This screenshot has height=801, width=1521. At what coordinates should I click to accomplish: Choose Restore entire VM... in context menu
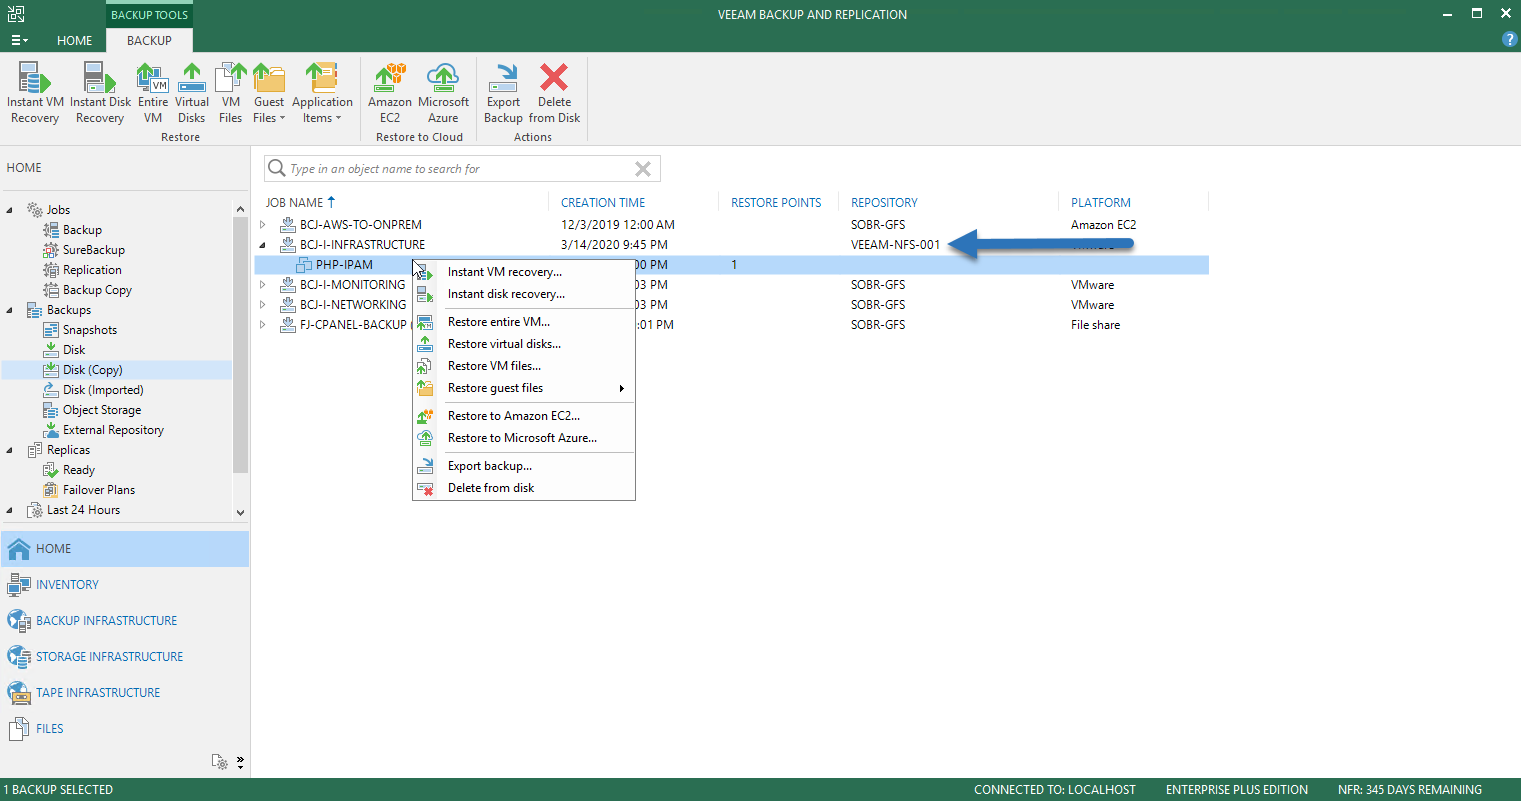click(x=524, y=322)
